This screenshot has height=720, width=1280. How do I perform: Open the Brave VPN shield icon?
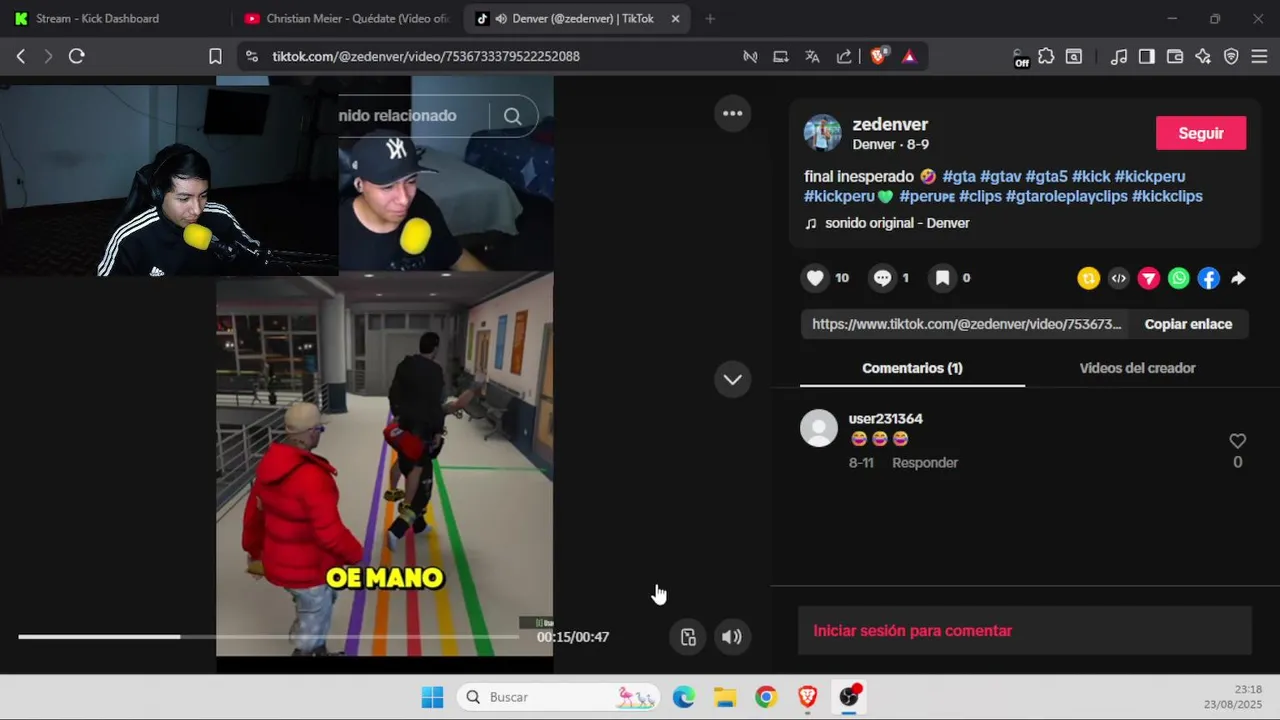click(x=1231, y=57)
